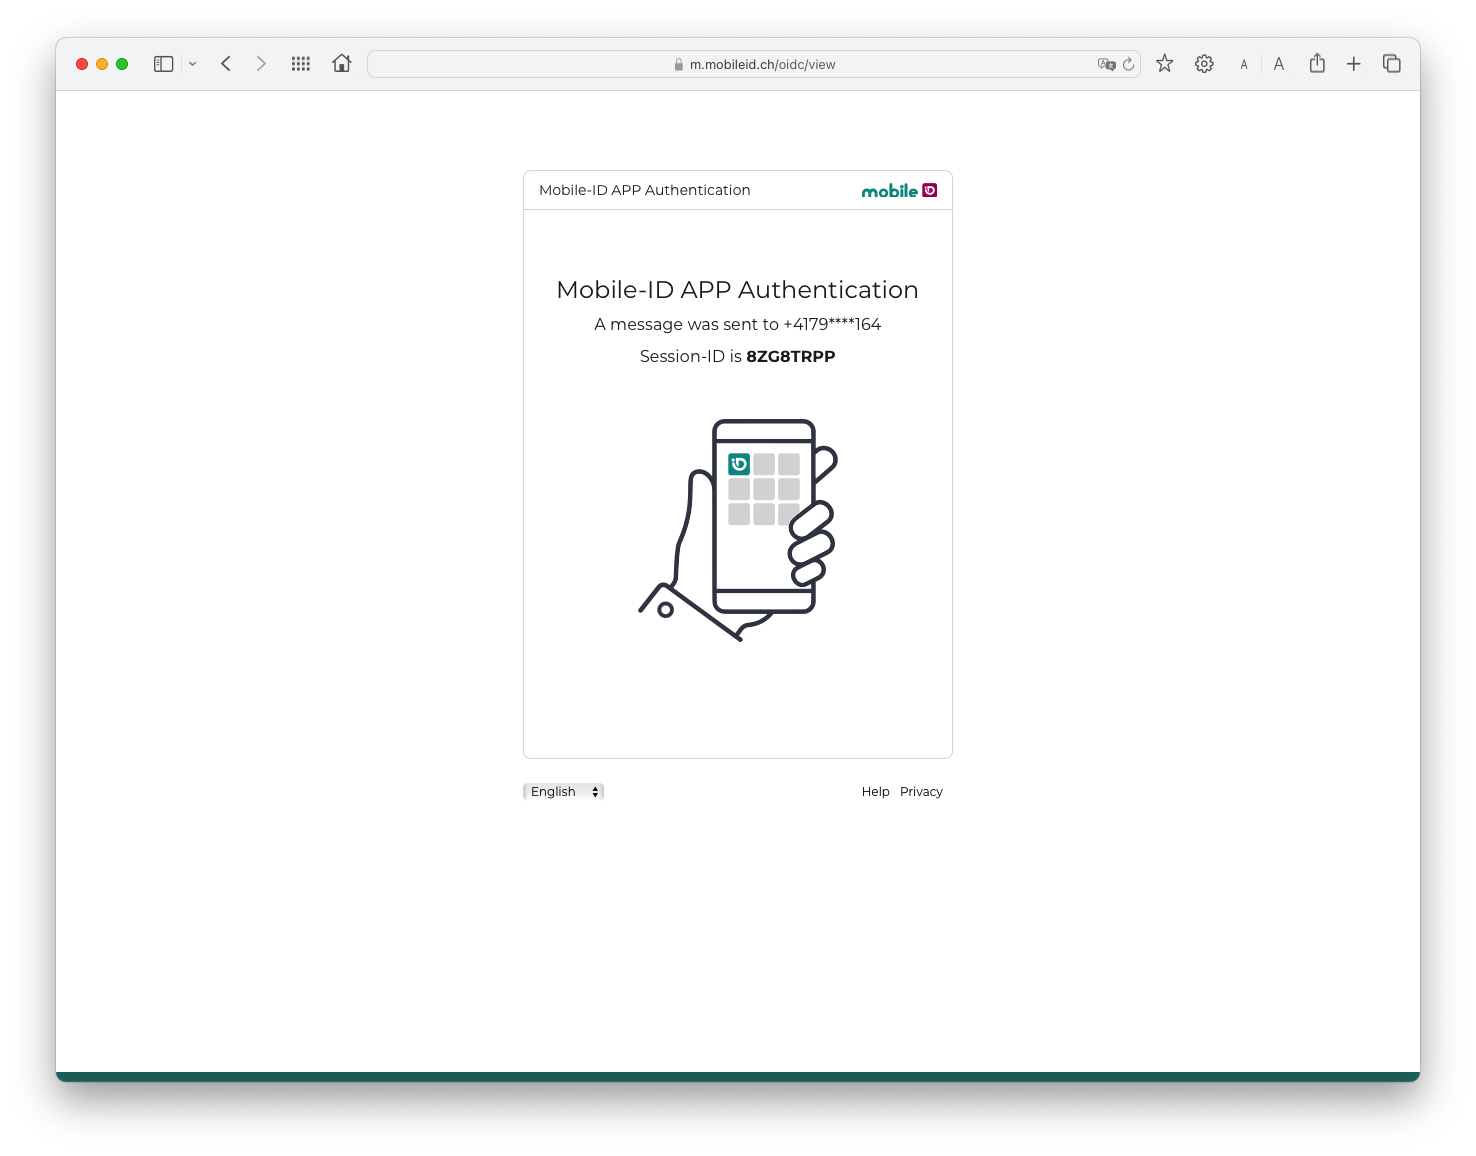Bookmark this page with the star icon
The width and height of the screenshot is (1476, 1156).
click(1164, 63)
